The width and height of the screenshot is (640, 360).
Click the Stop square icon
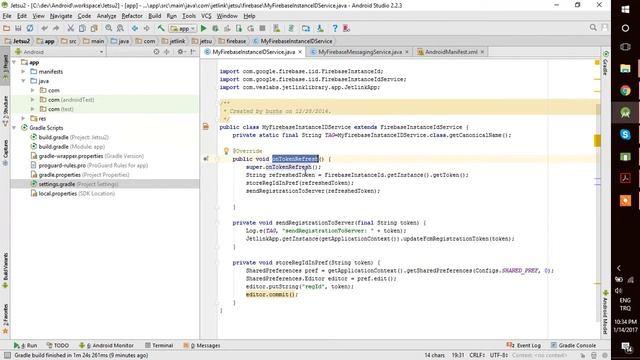click(262, 28)
